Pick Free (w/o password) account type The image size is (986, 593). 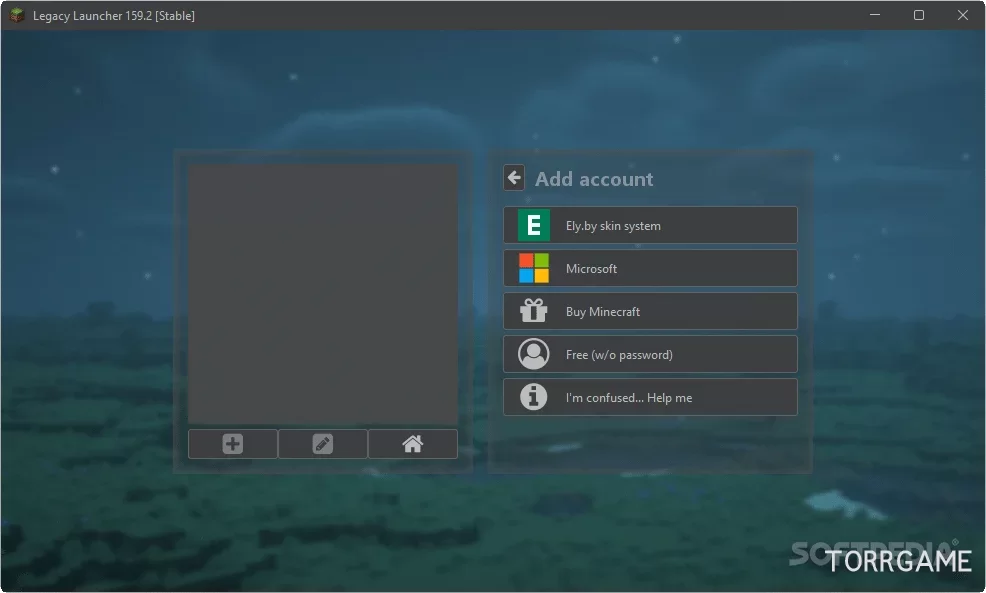point(650,354)
